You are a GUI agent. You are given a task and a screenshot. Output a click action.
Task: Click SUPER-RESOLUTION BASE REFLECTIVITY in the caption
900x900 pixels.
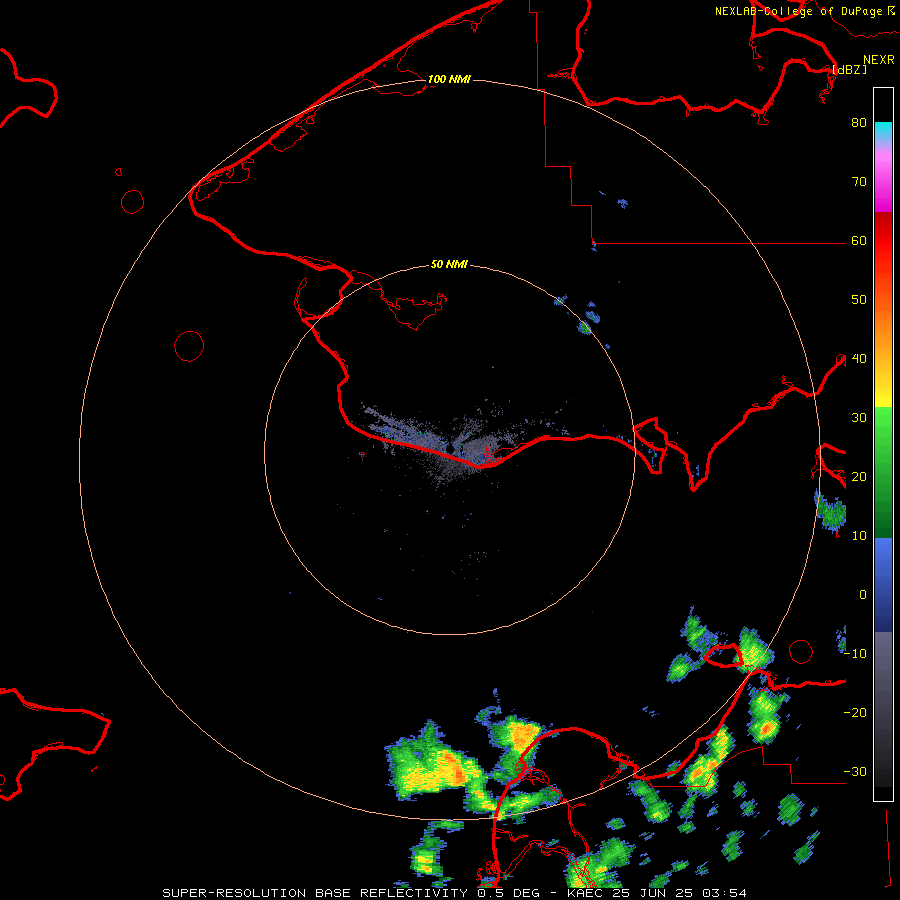click(315, 893)
